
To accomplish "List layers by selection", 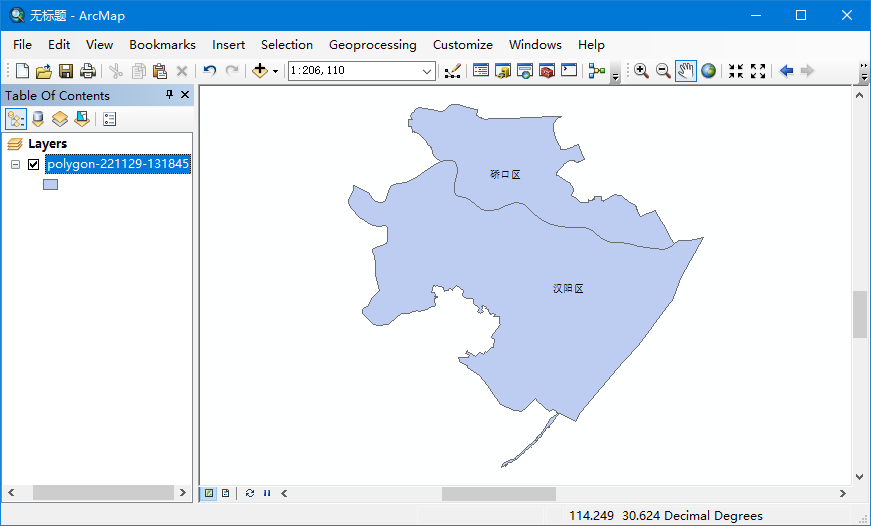I will [82, 119].
